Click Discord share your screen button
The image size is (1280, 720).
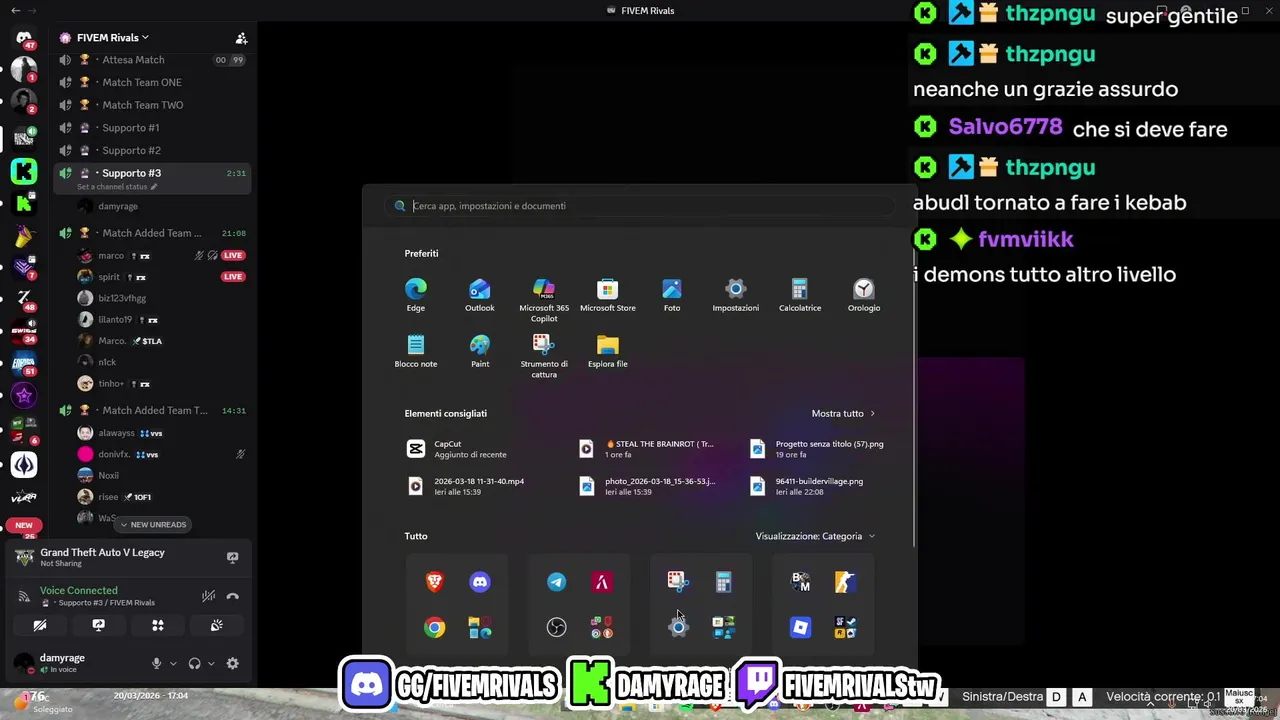pos(98,625)
